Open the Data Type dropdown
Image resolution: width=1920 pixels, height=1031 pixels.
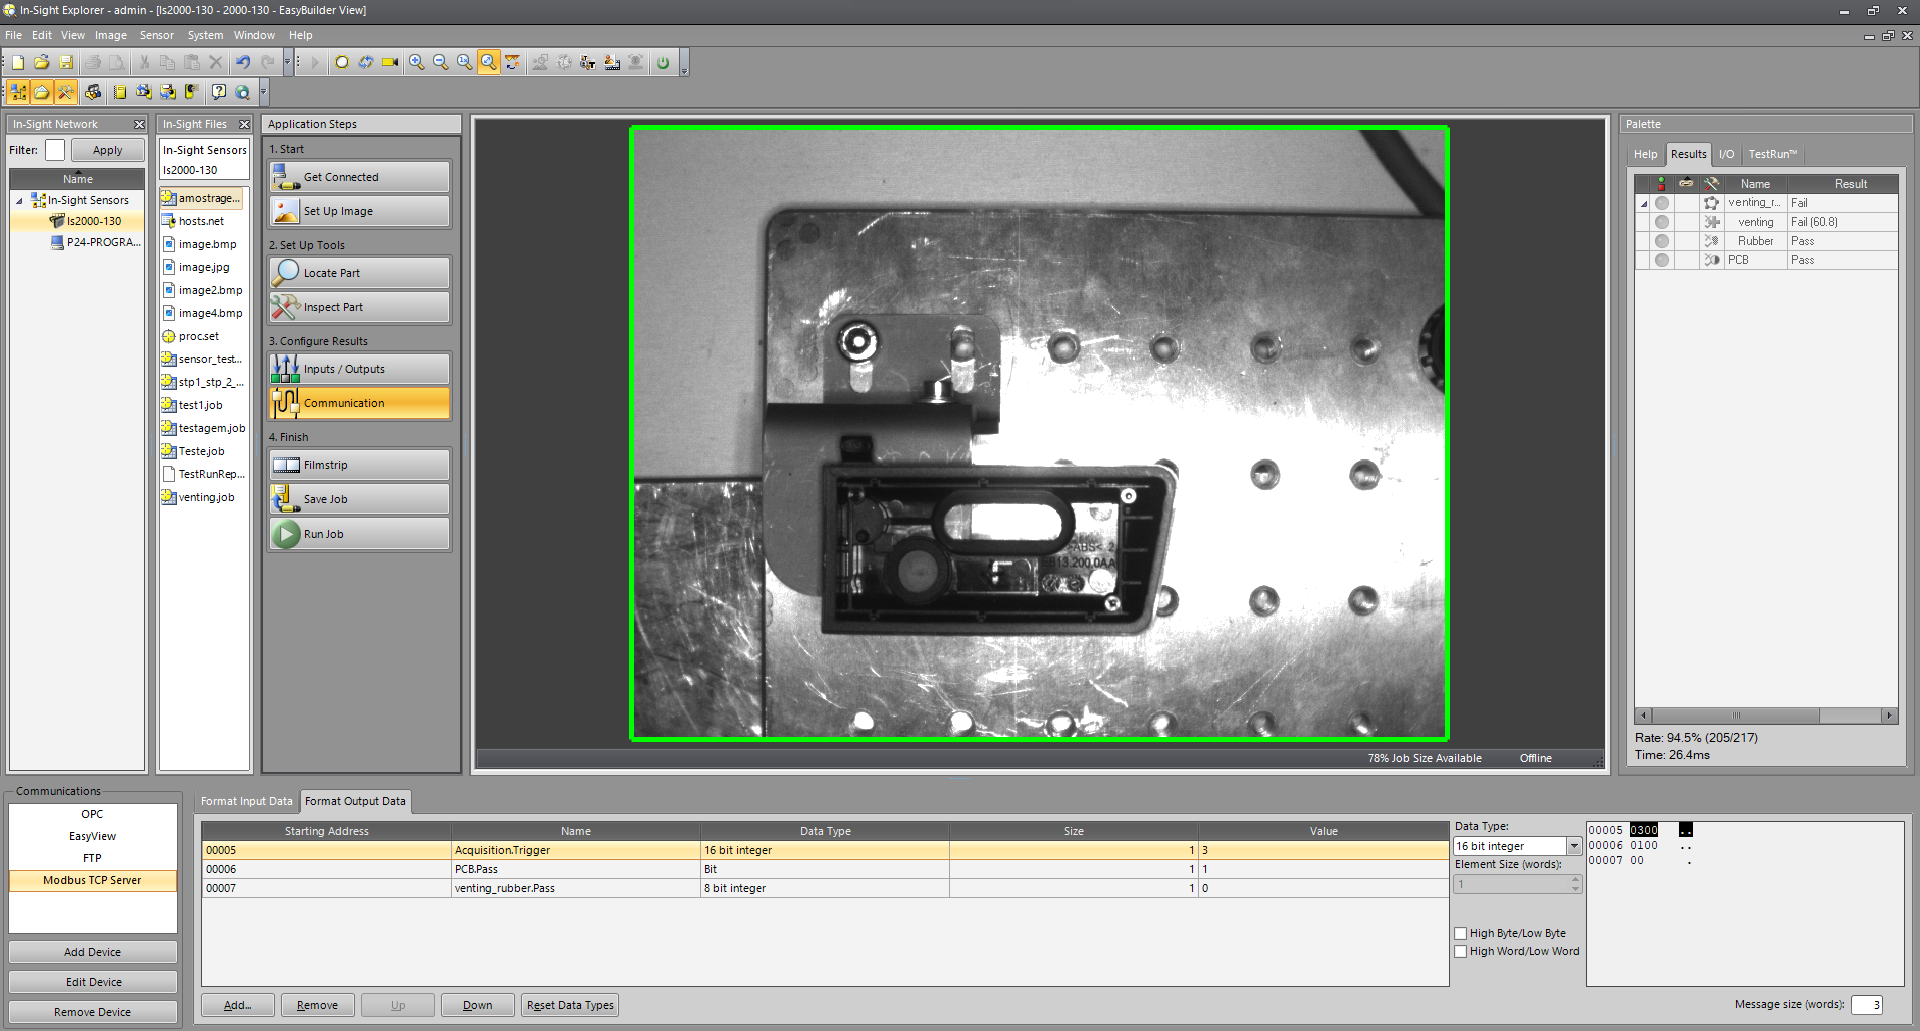[x=1573, y=846]
